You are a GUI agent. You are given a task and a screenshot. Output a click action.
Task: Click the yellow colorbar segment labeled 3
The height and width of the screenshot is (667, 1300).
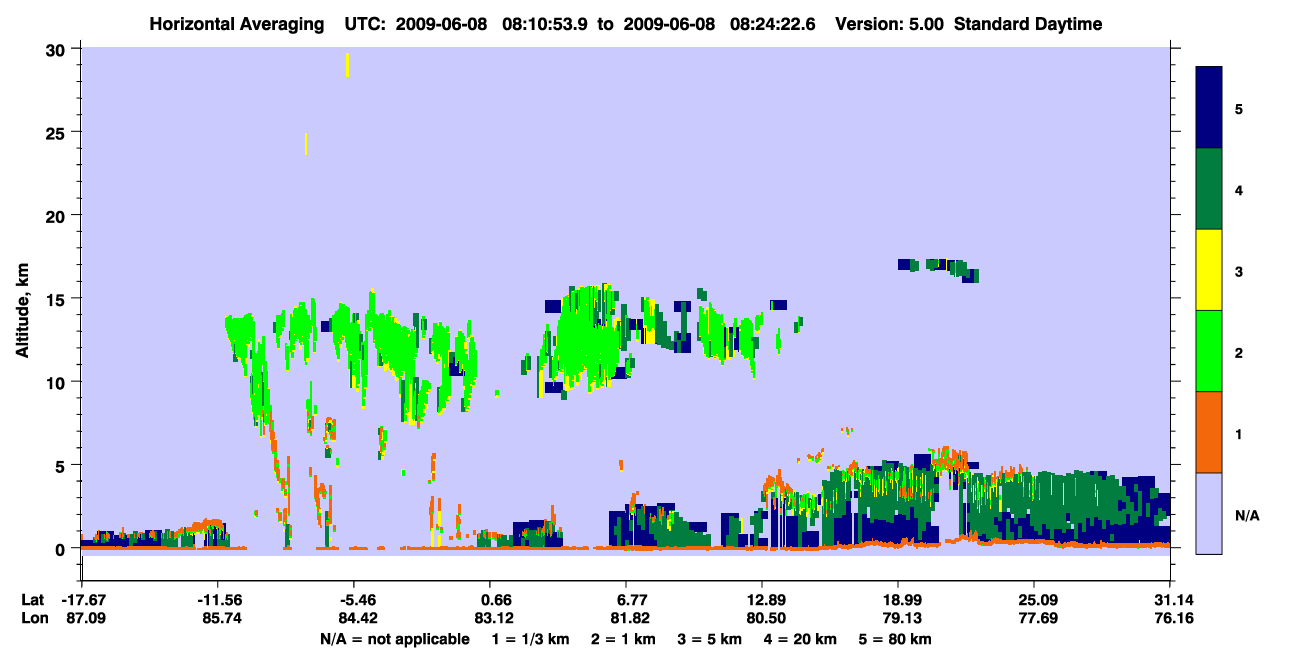[1210, 270]
